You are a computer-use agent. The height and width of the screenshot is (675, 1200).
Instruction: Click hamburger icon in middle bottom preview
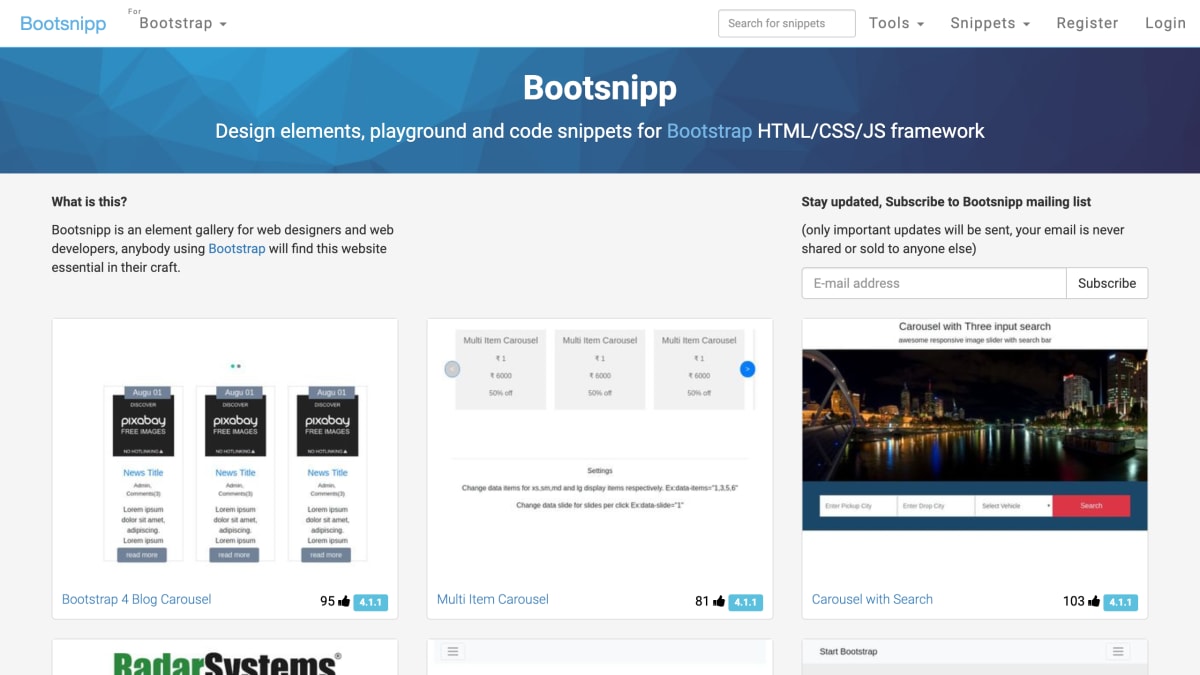click(x=453, y=652)
